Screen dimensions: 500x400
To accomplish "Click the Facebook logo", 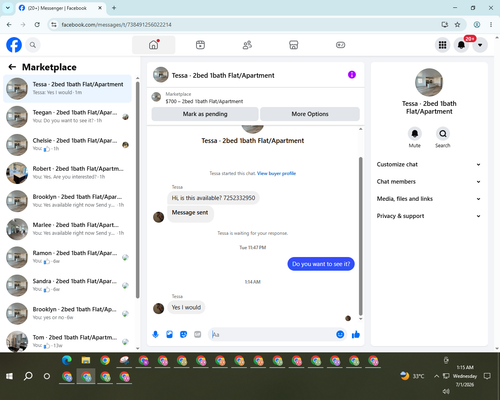I will [14, 45].
